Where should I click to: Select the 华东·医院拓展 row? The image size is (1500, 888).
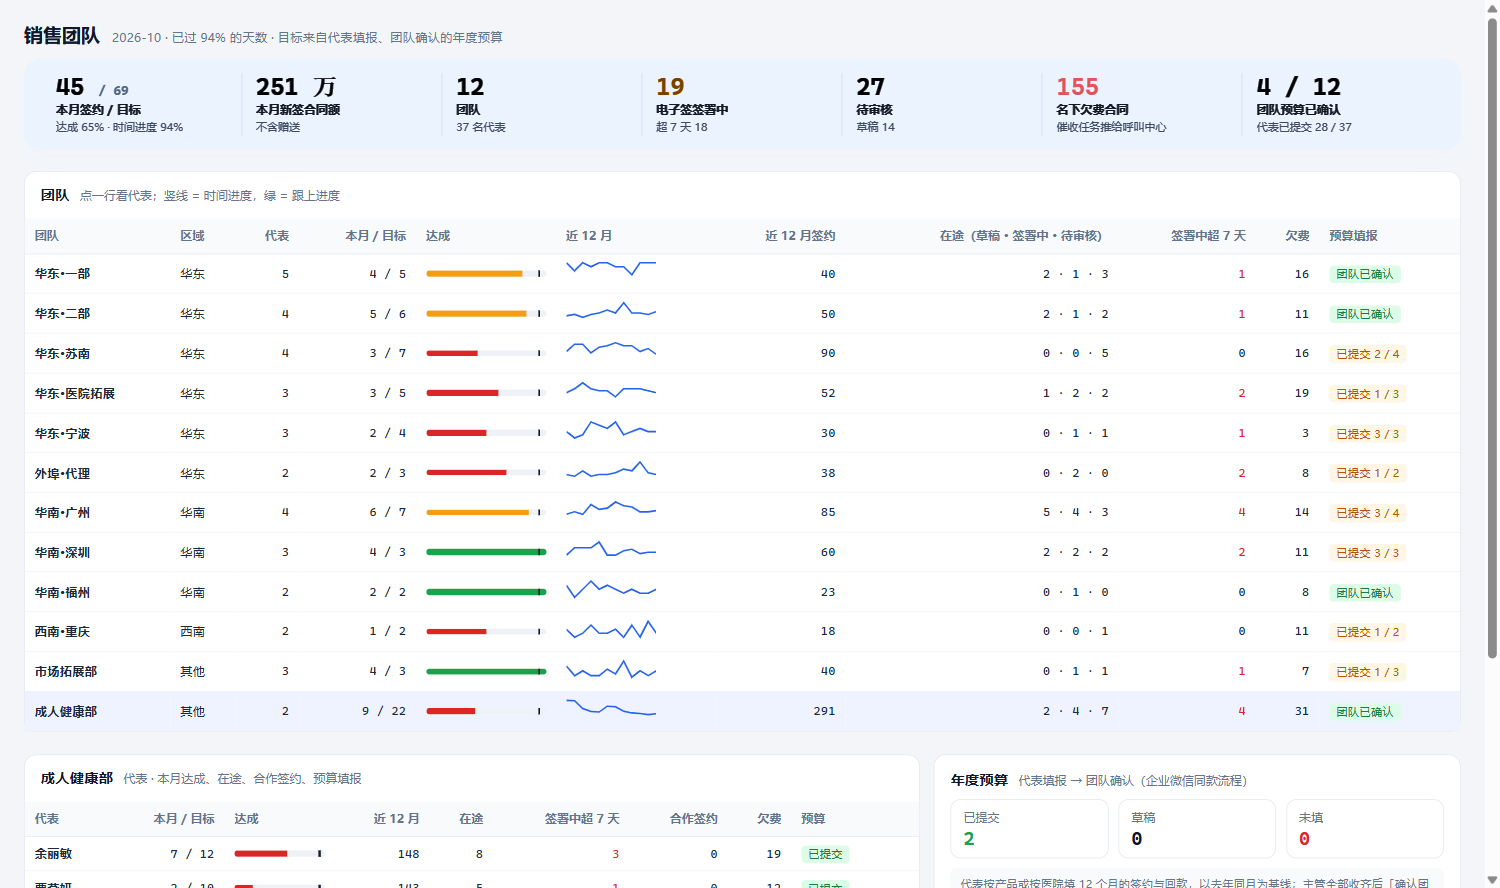(x=742, y=393)
